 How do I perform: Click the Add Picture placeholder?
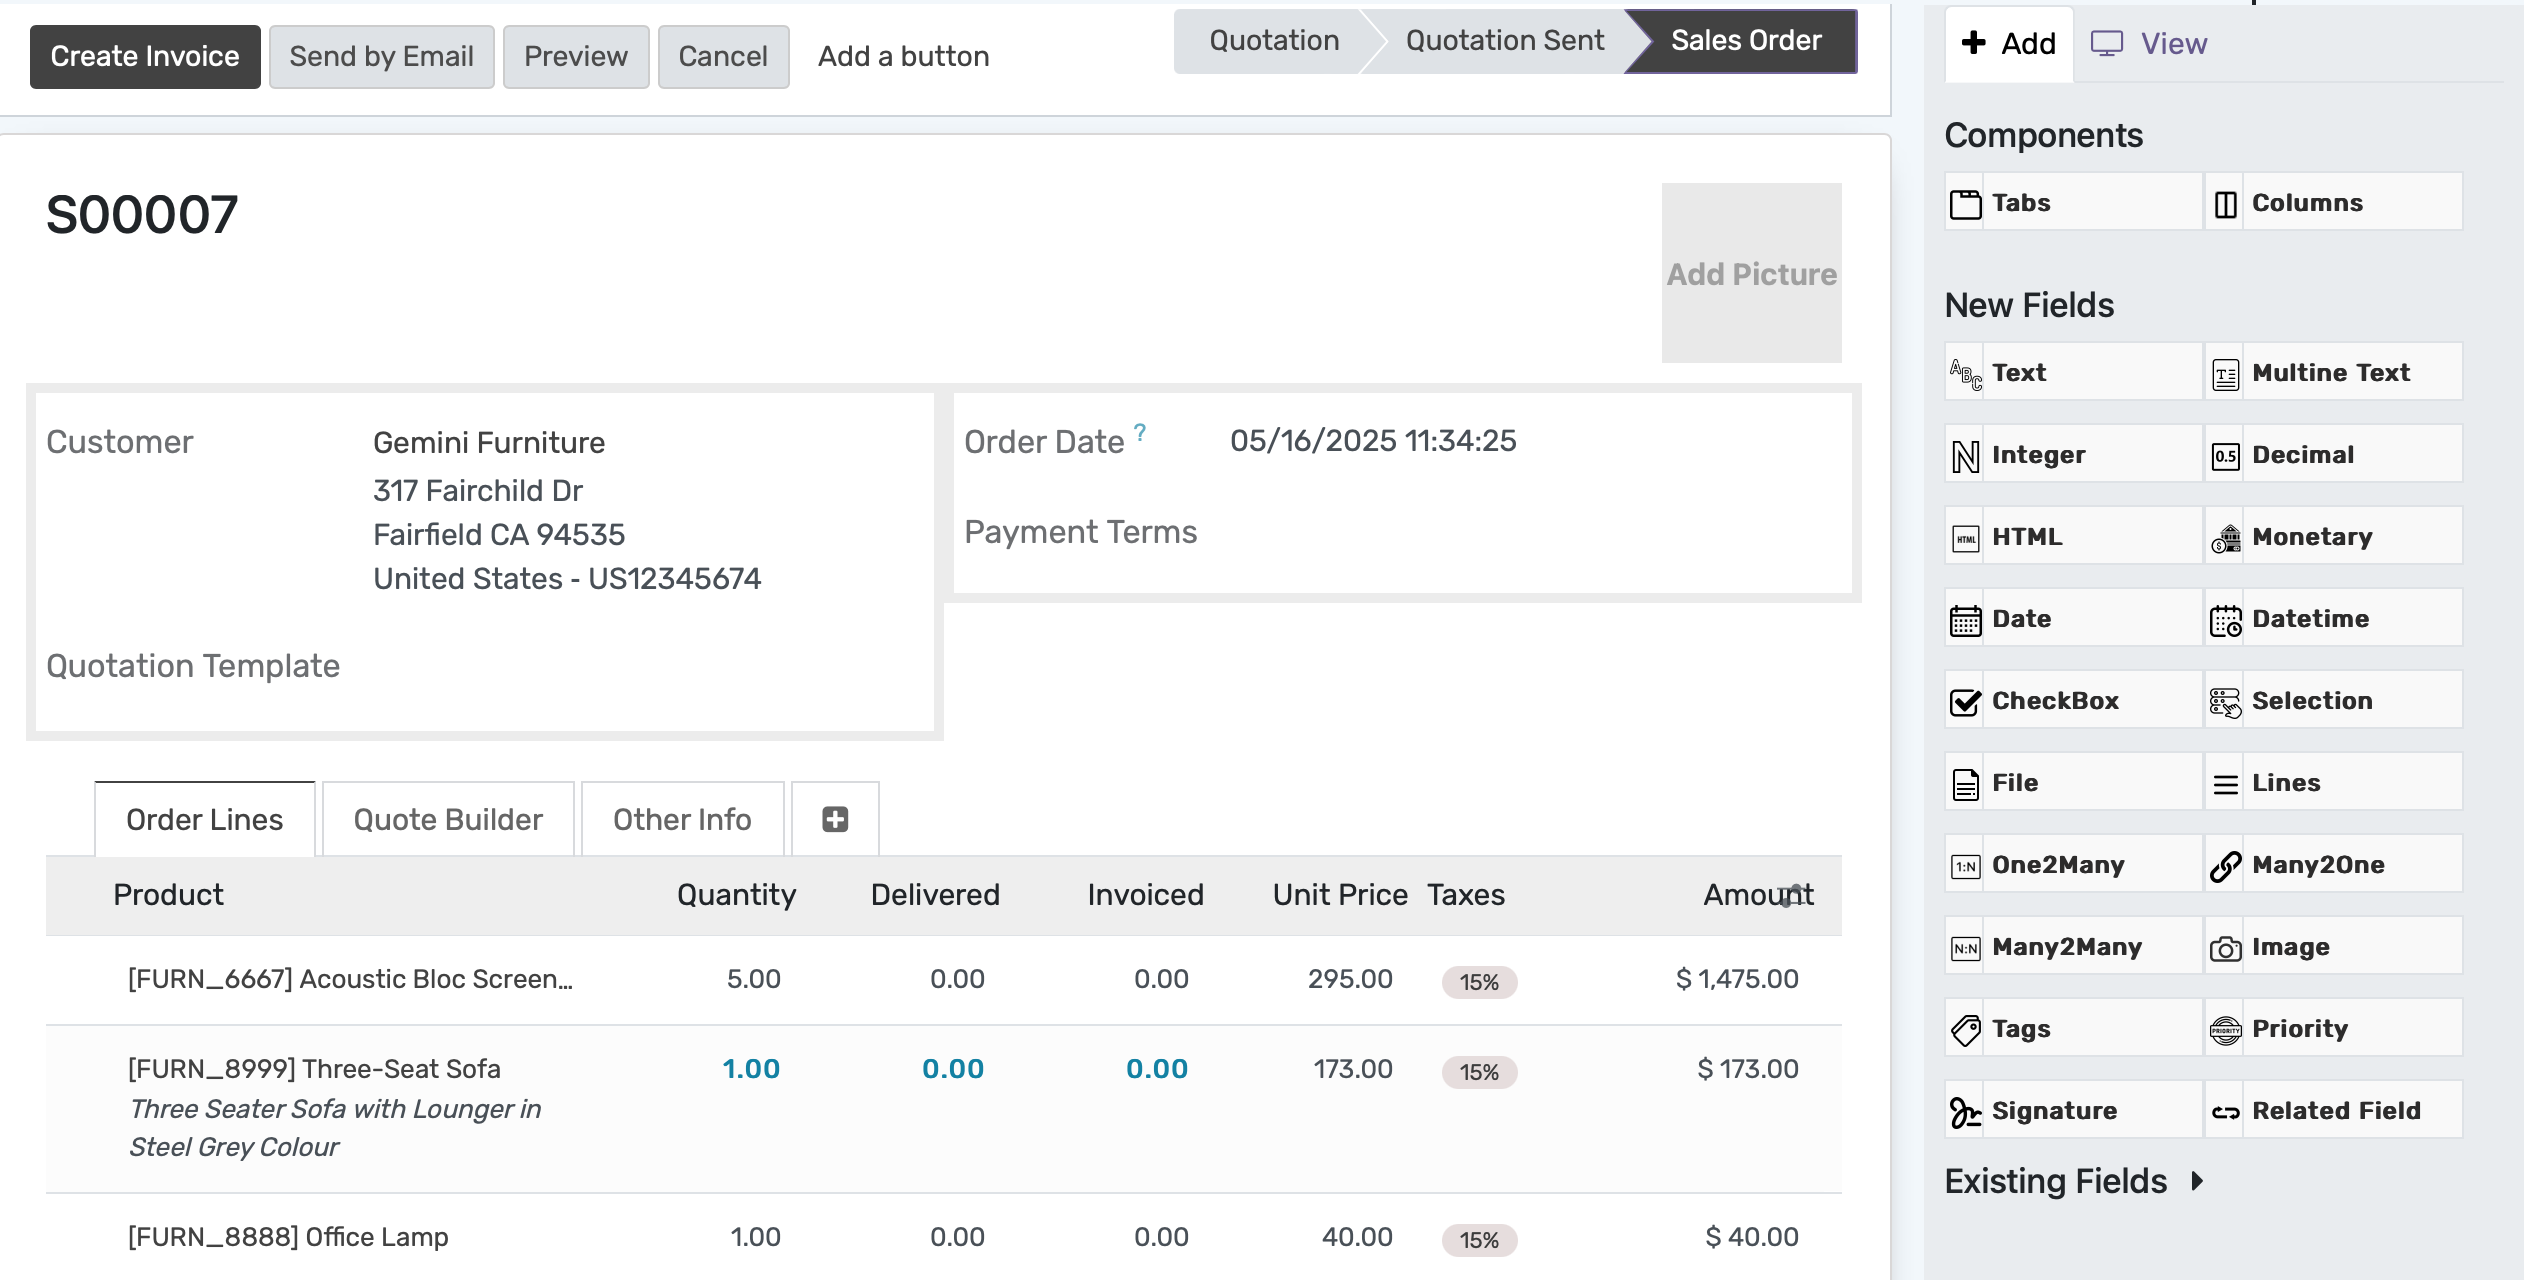tap(1751, 272)
